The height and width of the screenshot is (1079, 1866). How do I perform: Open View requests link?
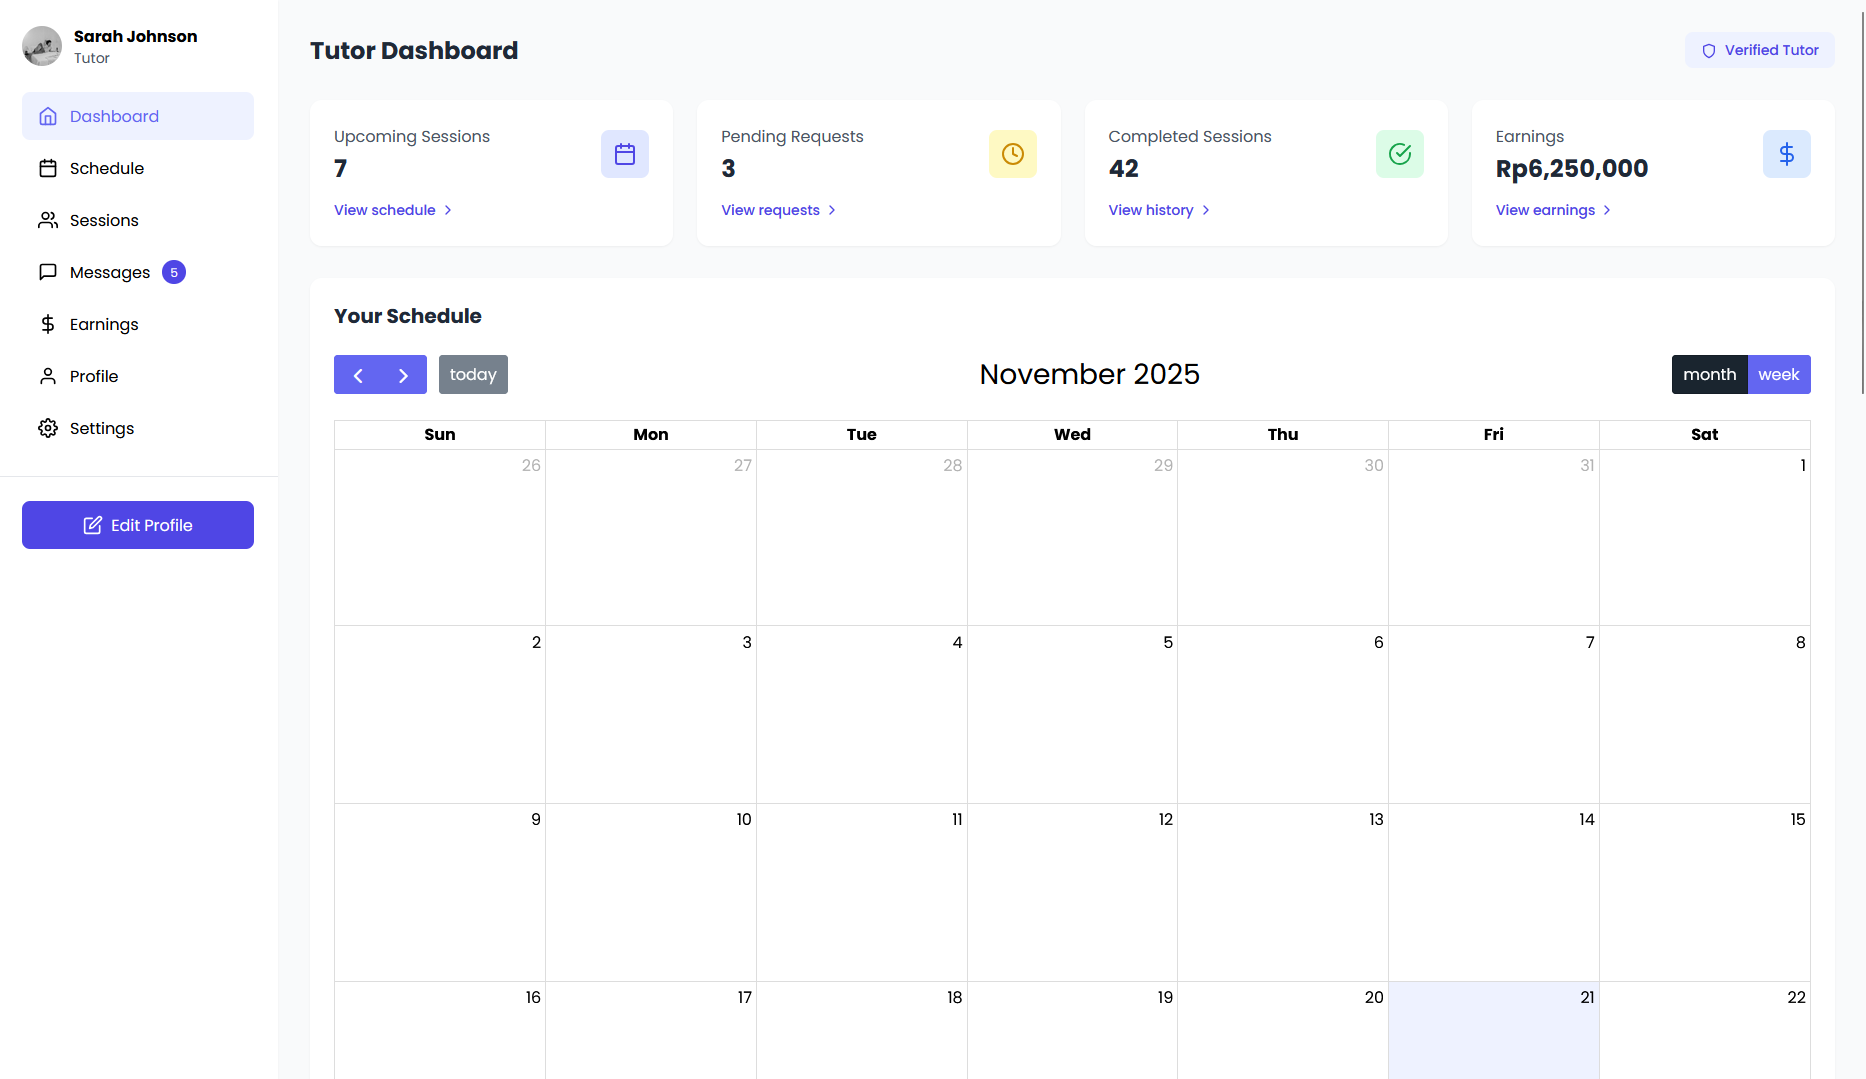[x=777, y=210]
